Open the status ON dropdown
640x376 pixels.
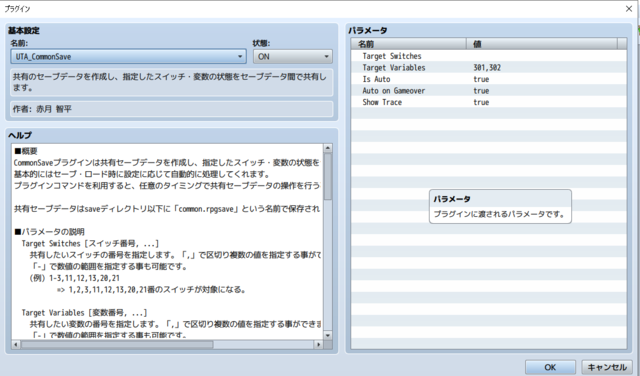pyautogui.click(x=293, y=56)
